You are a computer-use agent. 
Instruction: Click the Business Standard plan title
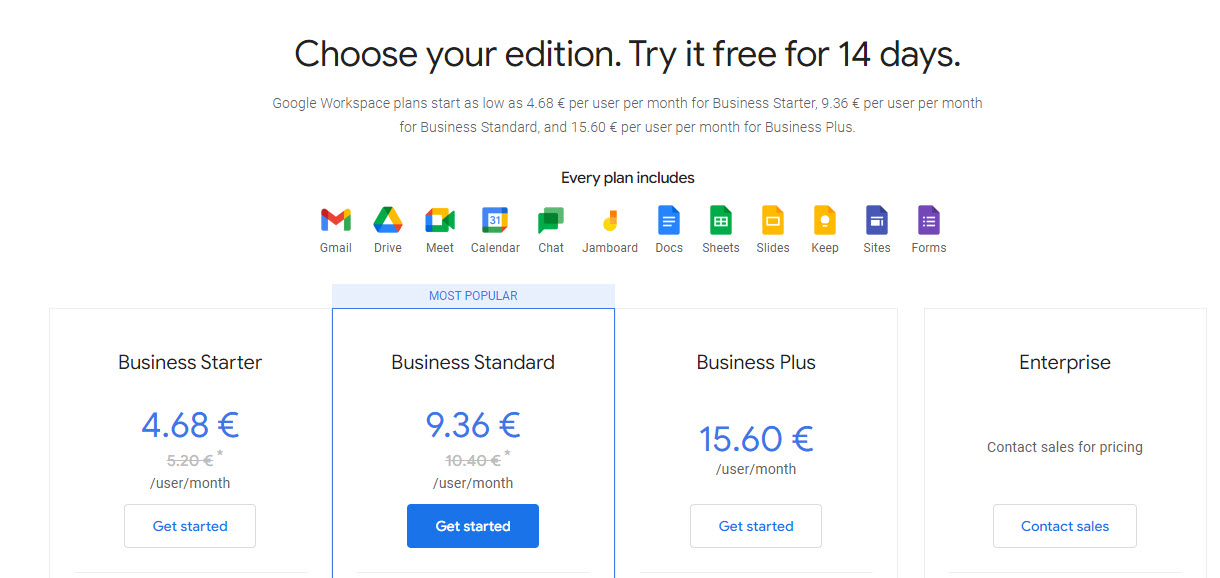(473, 362)
